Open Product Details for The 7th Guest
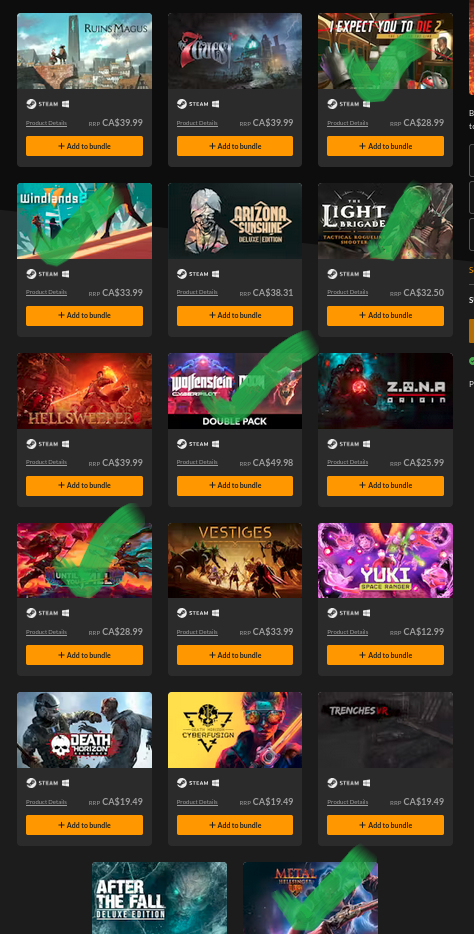The height and width of the screenshot is (934, 474). click(x=197, y=123)
